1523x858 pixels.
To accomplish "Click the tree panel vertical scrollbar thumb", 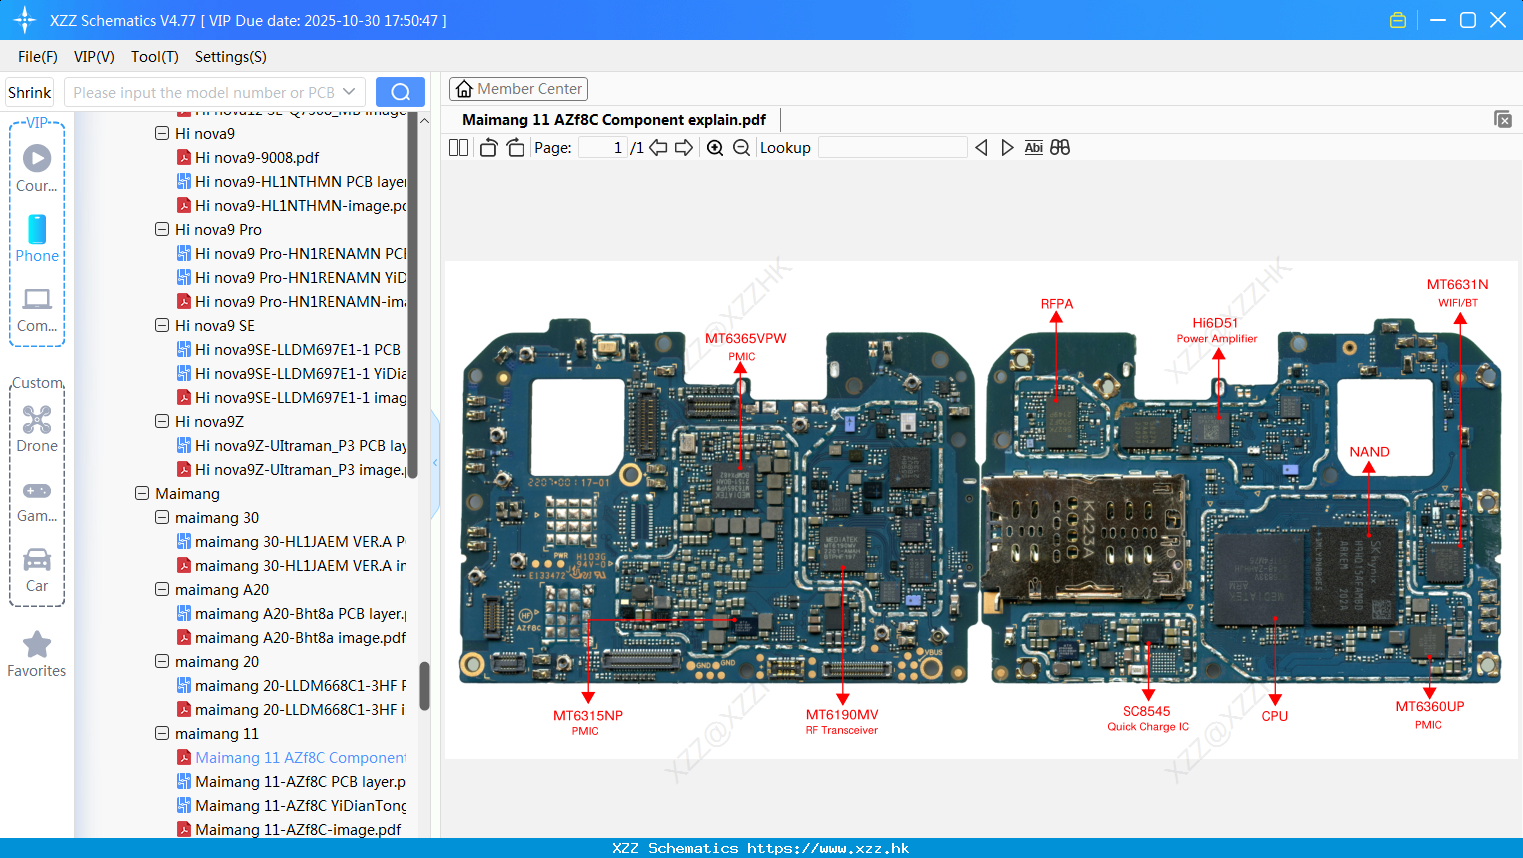I will tap(424, 686).
